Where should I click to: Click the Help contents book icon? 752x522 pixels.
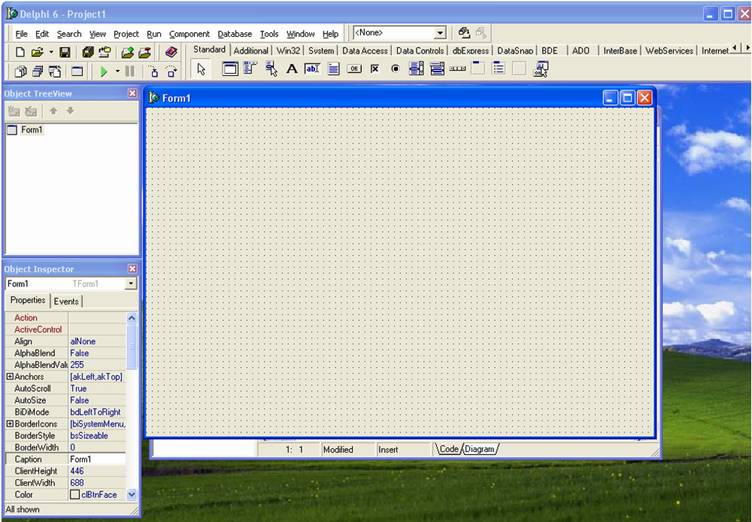click(x=170, y=52)
